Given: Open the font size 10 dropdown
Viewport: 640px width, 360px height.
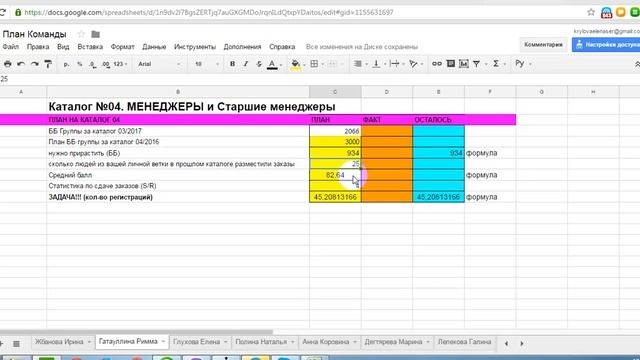Looking at the screenshot, I should click(207, 64).
